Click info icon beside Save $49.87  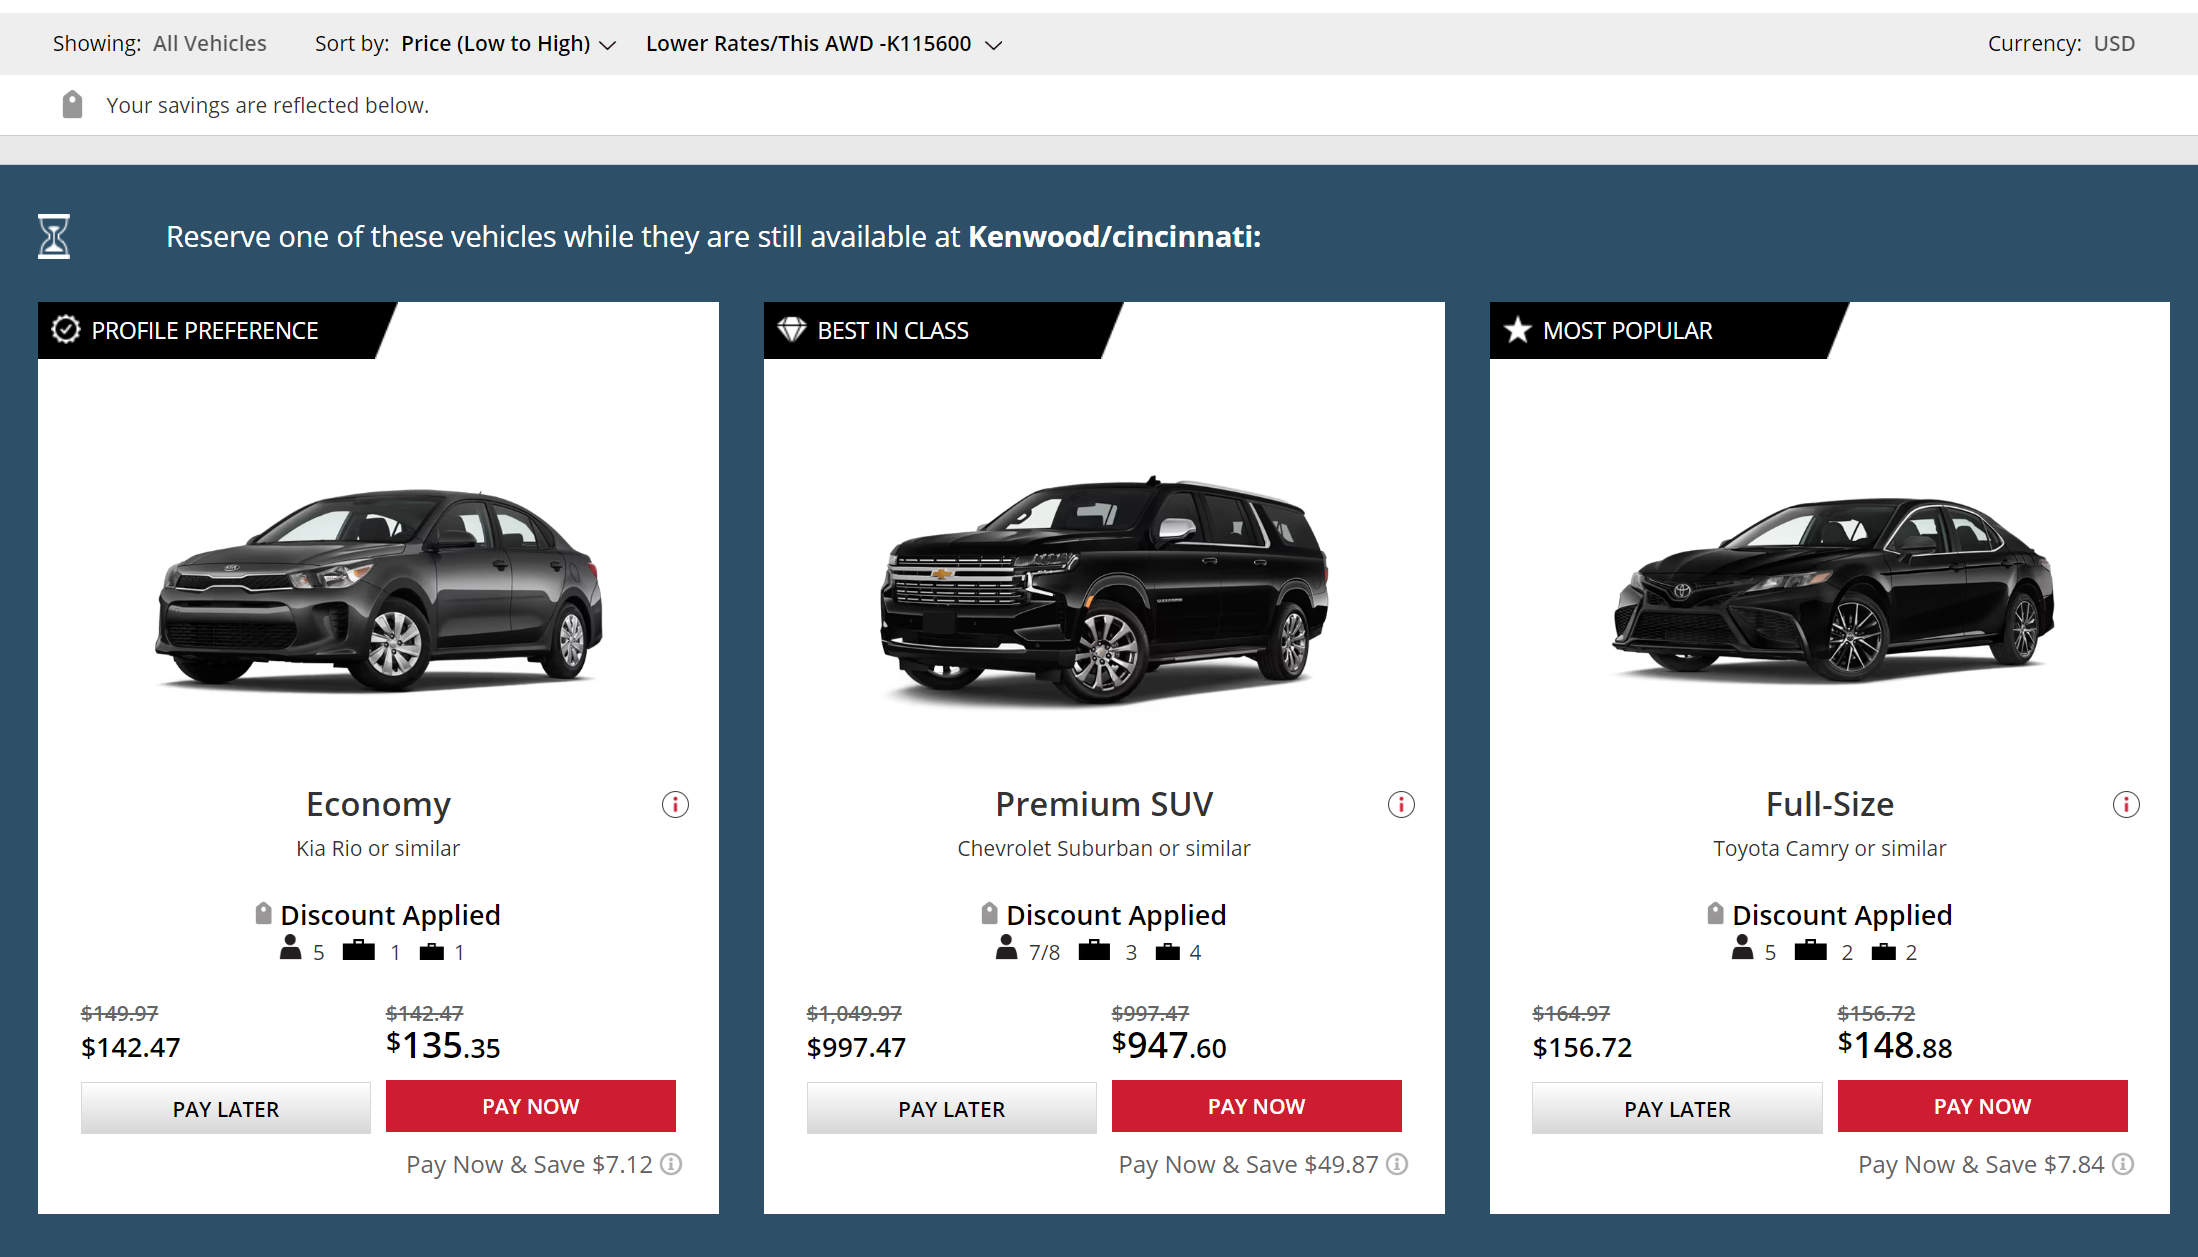1398,1164
